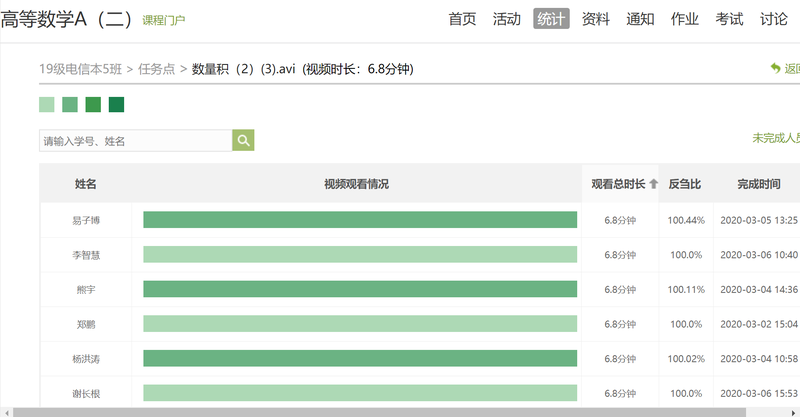Viewport: 800px width, 417px height.
Task: Click the darkest green legend swatch
Action: pos(116,105)
